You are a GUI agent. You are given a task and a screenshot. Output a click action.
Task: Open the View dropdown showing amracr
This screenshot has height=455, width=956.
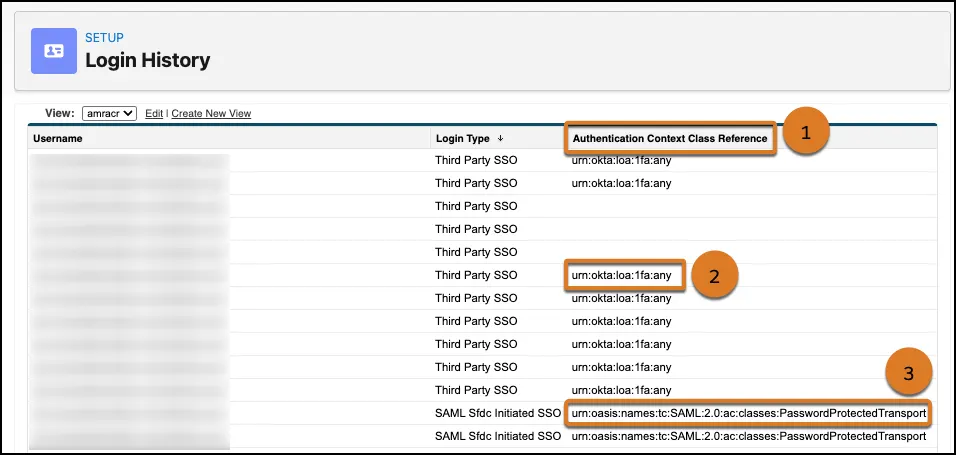pos(109,113)
